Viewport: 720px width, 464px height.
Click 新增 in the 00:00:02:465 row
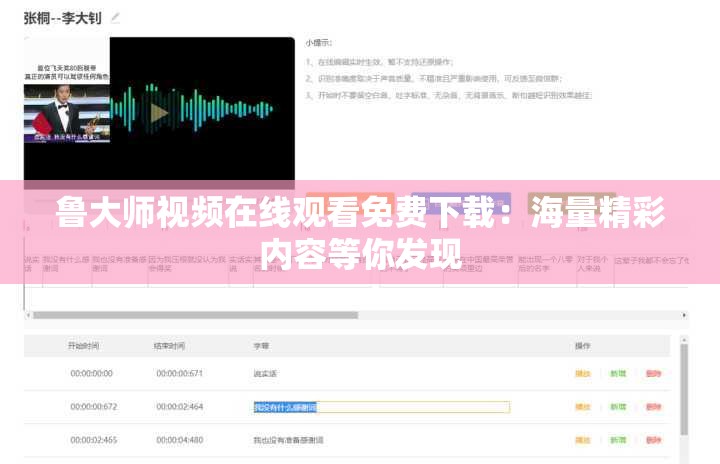point(618,440)
